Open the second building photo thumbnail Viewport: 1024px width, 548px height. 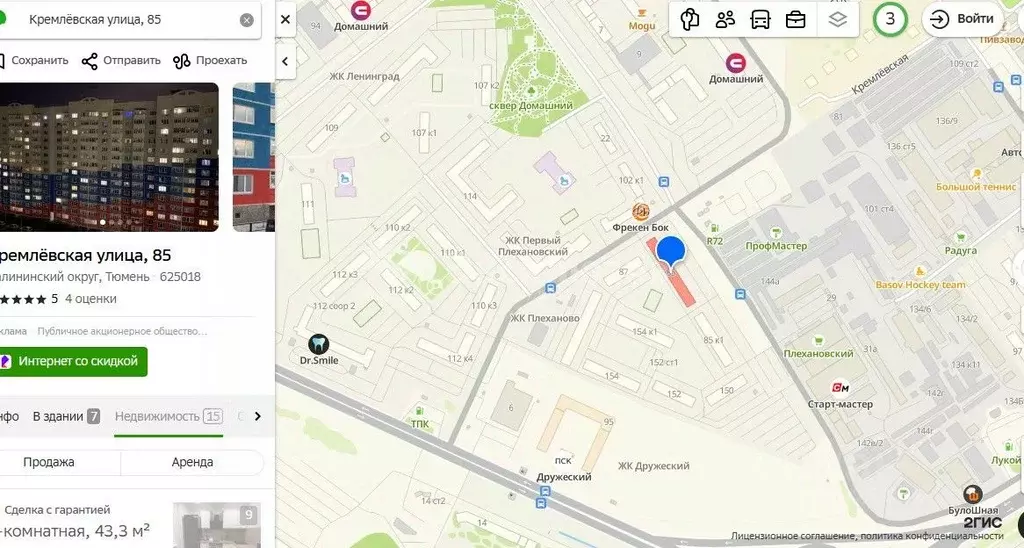point(253,157)
